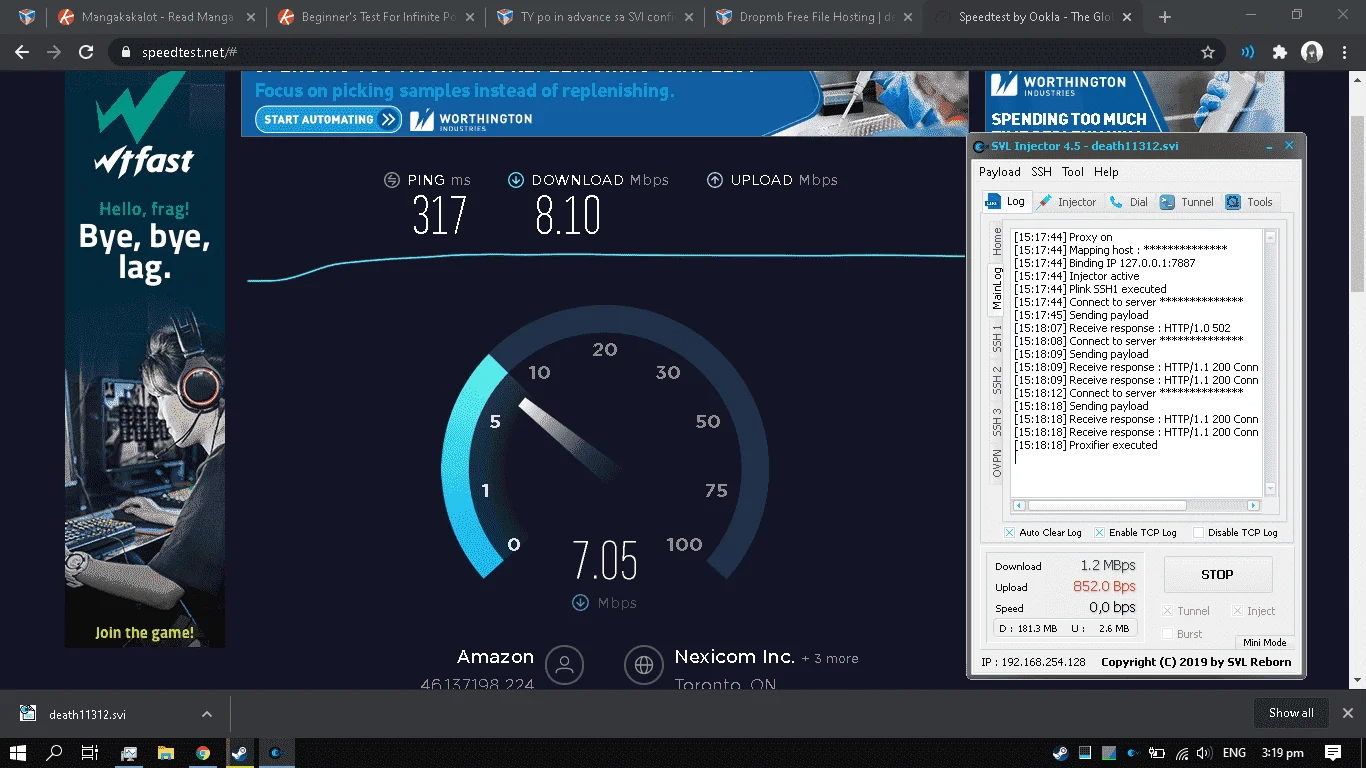1366x768 pixels.
Task: Open the SSH 3 vertical log tab
Action: (x=997, y=422)
